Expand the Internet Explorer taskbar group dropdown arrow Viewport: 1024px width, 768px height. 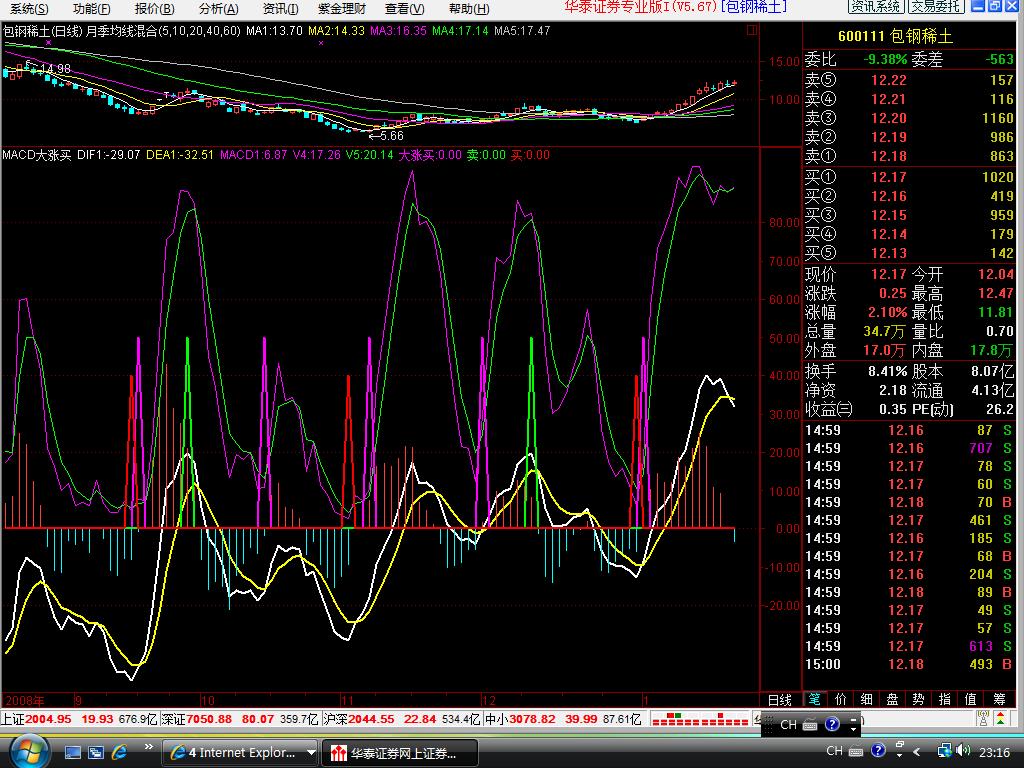(x=311, y=753)
